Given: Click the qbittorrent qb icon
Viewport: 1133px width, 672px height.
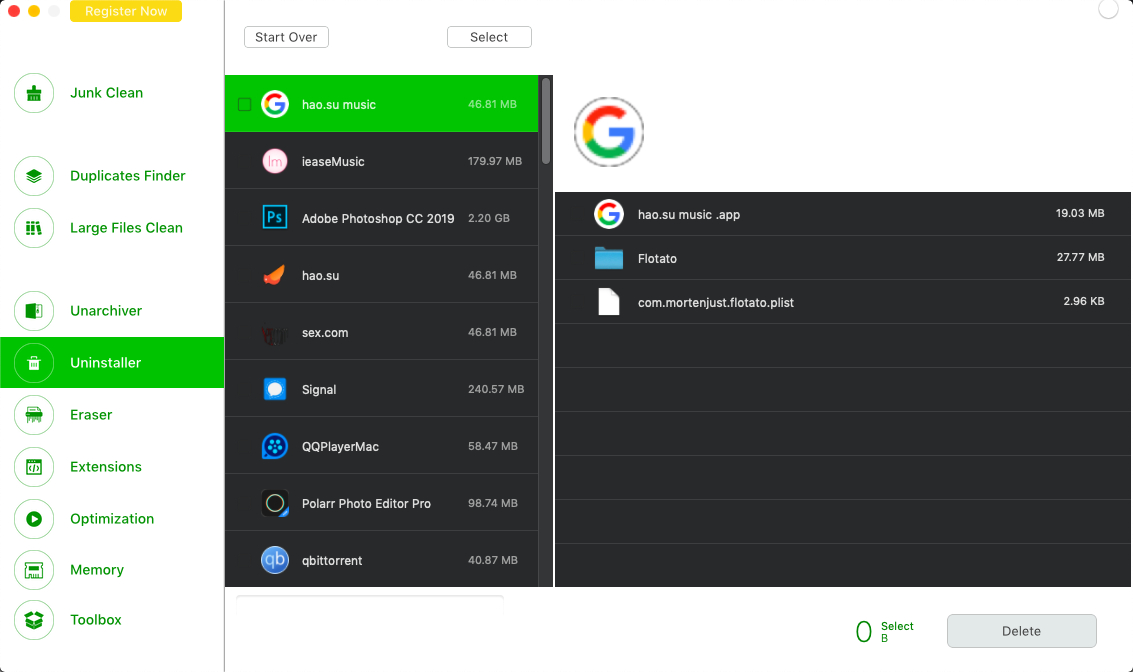Looking at the screenshot, I should 275,560.
